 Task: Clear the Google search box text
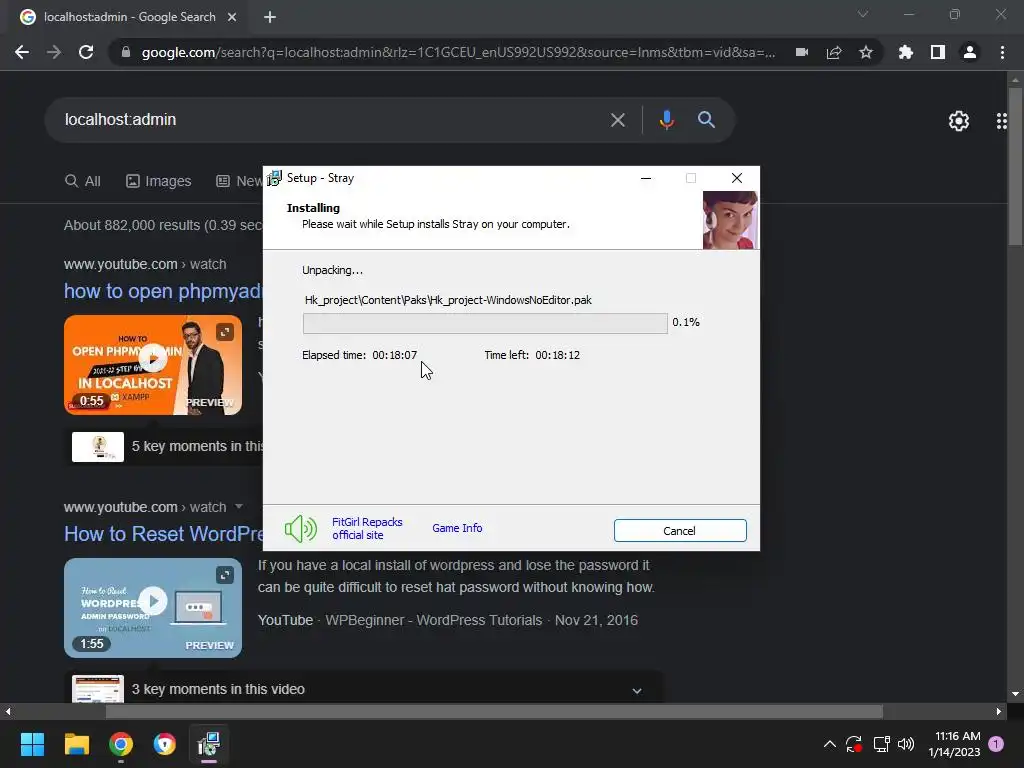point(618,120)
